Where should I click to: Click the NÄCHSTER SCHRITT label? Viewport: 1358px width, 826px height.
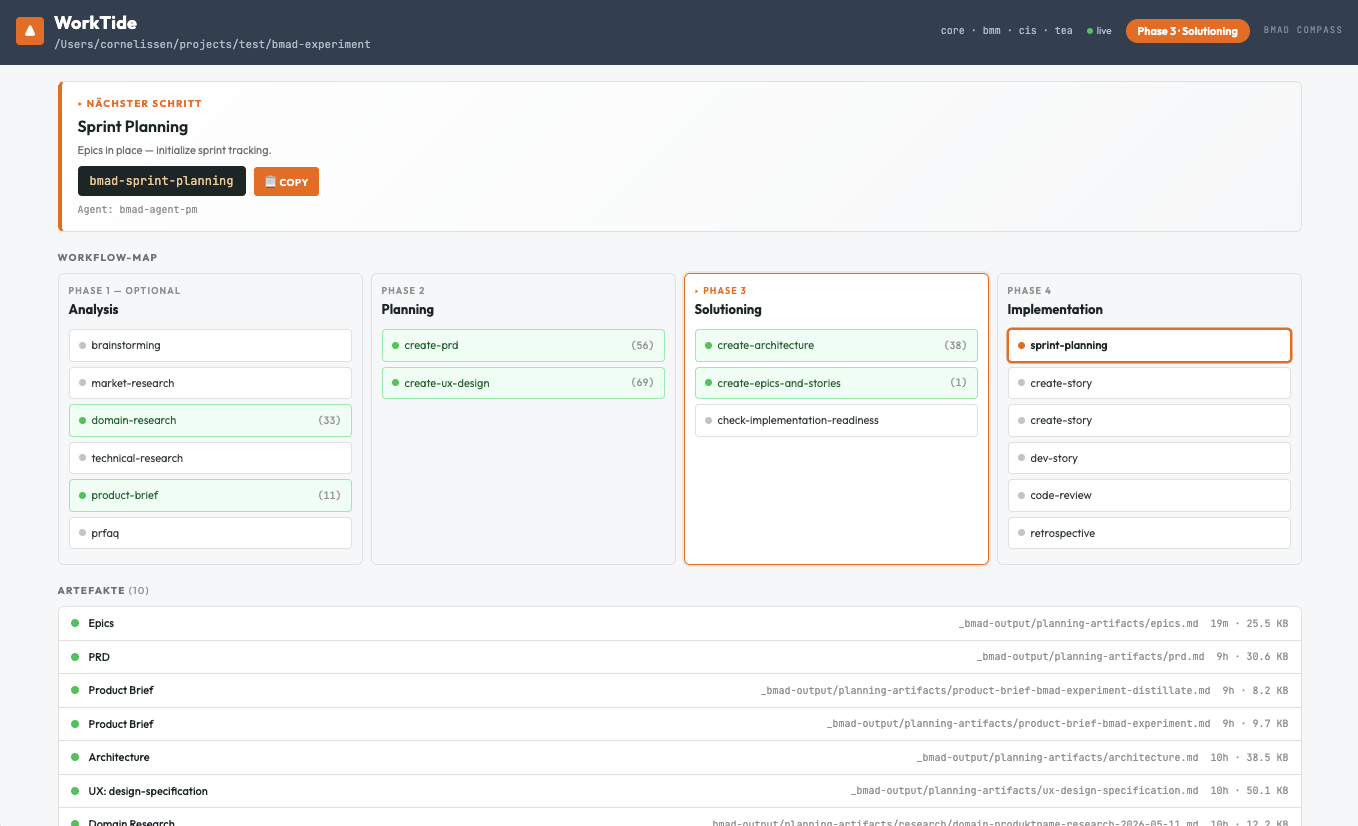(140, 104)
